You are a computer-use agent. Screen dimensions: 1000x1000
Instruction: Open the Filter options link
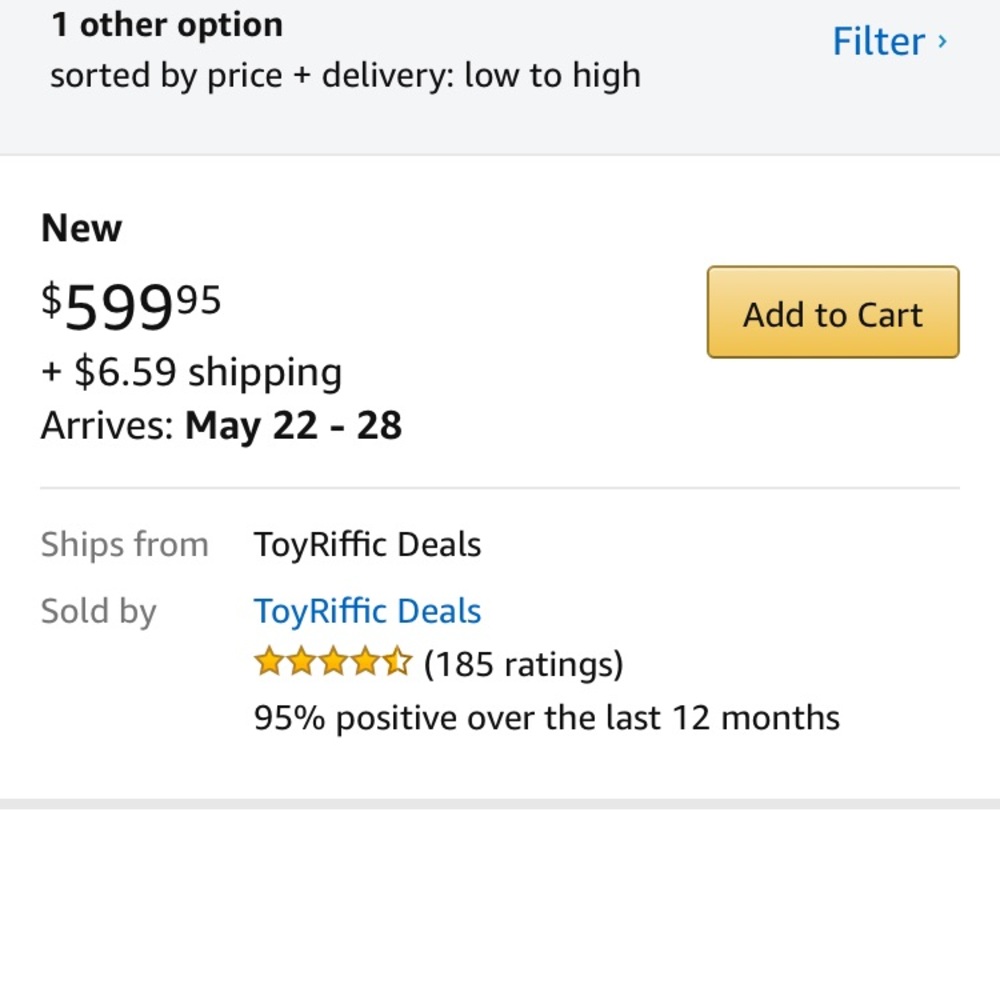[879, 42]
